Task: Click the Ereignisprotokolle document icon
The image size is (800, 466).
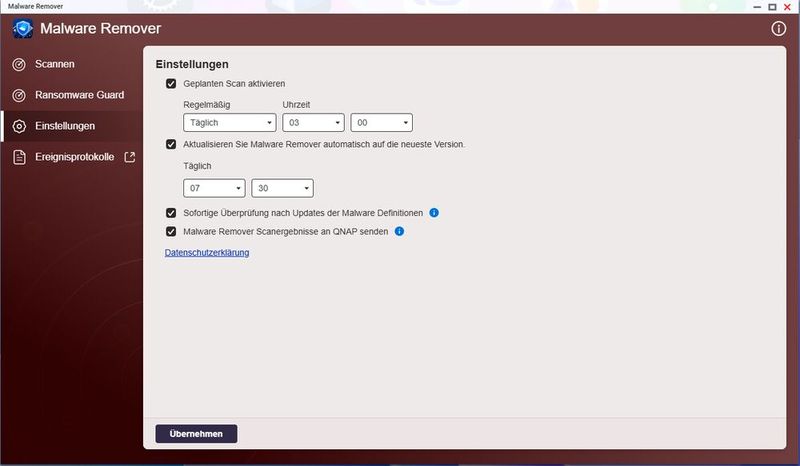Action: [x=19, y=157]
